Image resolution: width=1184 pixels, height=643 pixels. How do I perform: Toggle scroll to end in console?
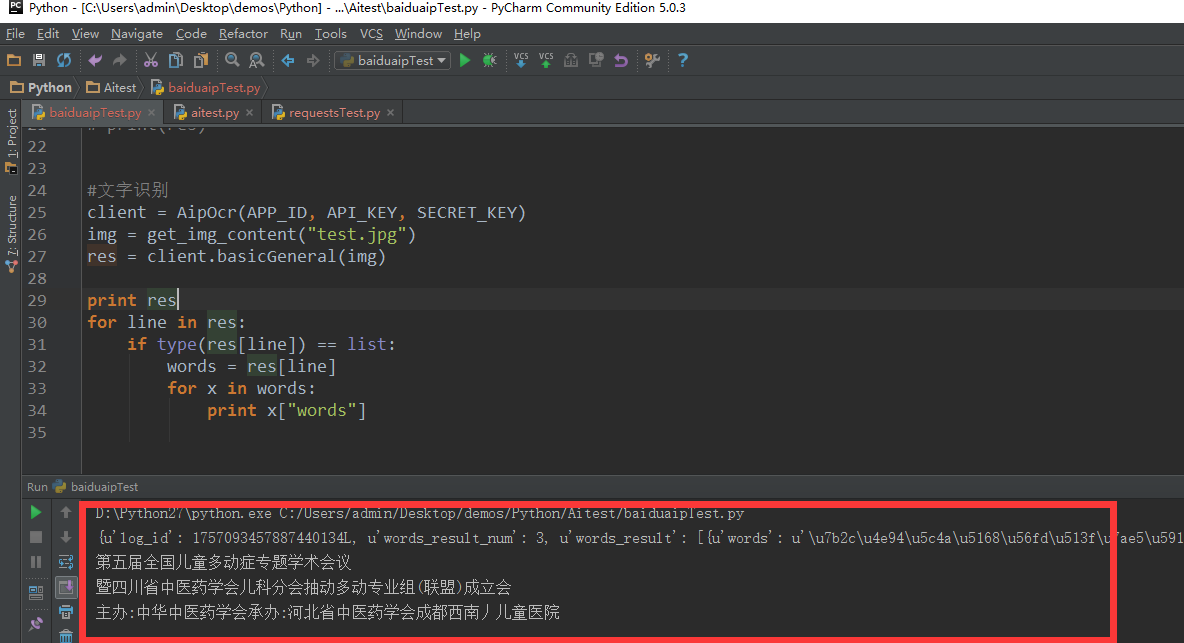point(66,587)
